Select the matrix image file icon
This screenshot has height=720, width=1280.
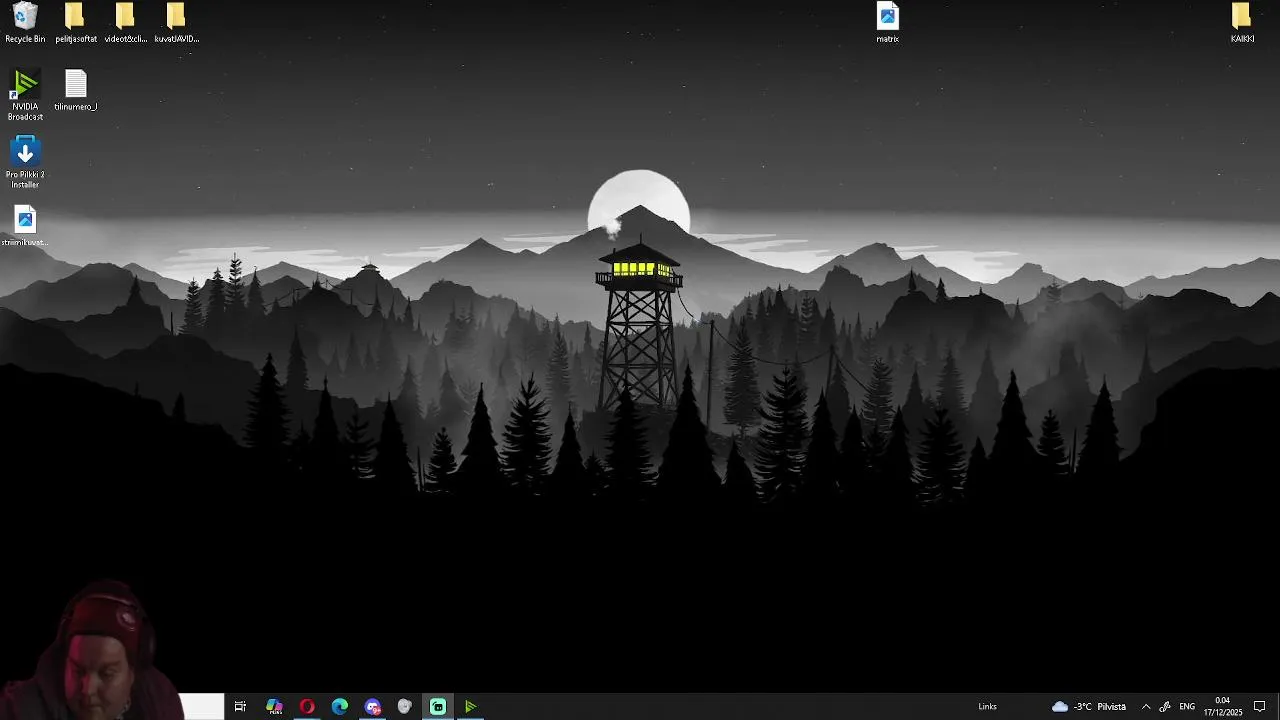tap(887, 23)
